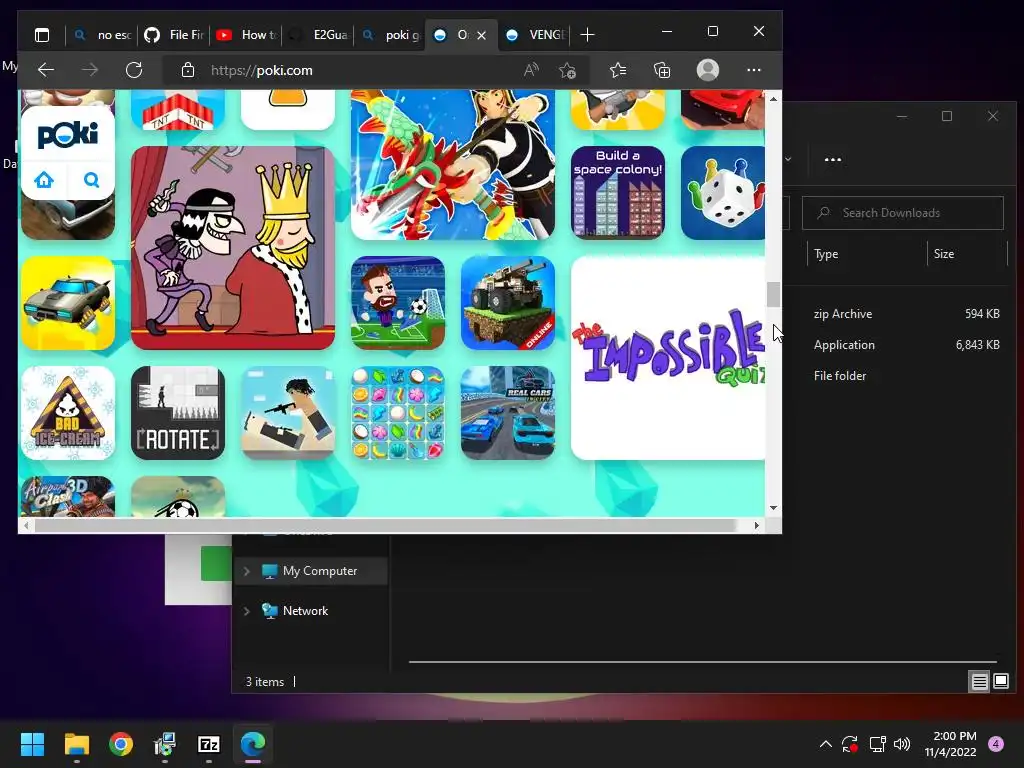
Task: Sort files by Size column header
Action: click(x=967, y=254)
